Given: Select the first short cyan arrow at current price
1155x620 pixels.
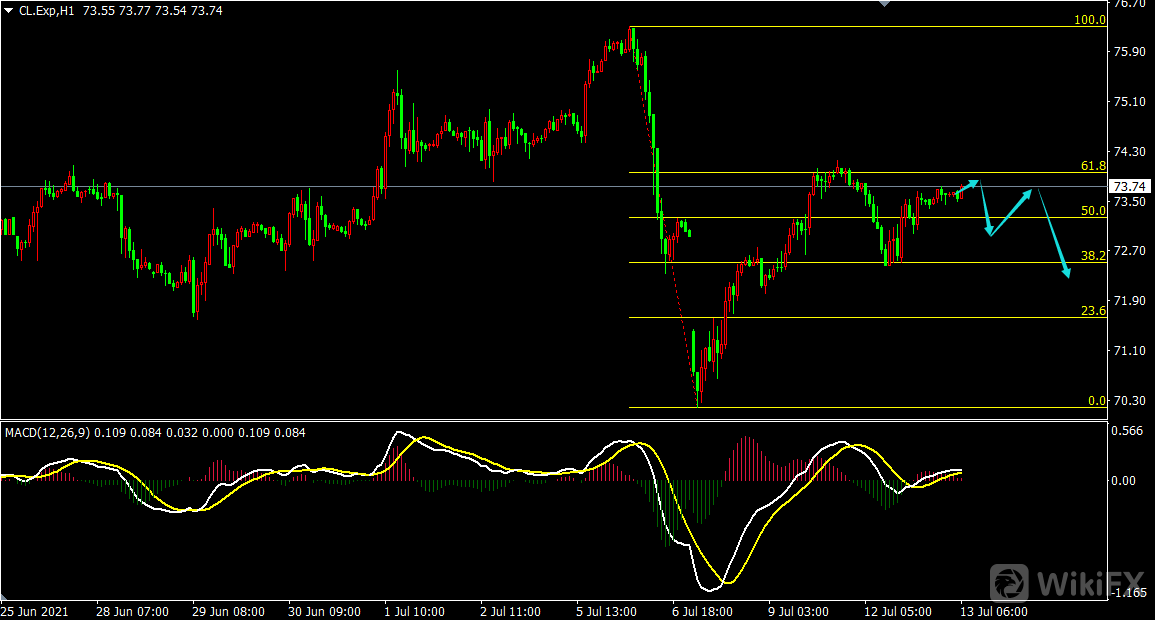Looking at the screenshot, I should coord(967,186).
